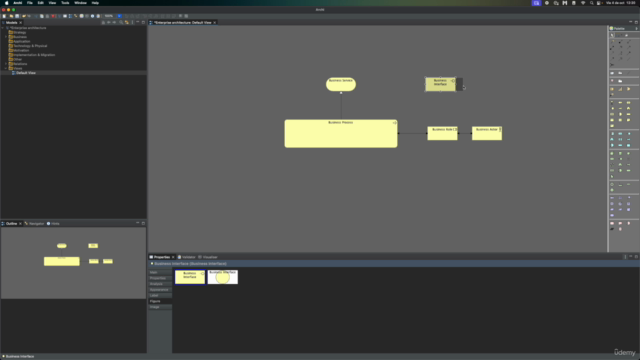
Task: Select the Application folder
Action: click(21, 41)
